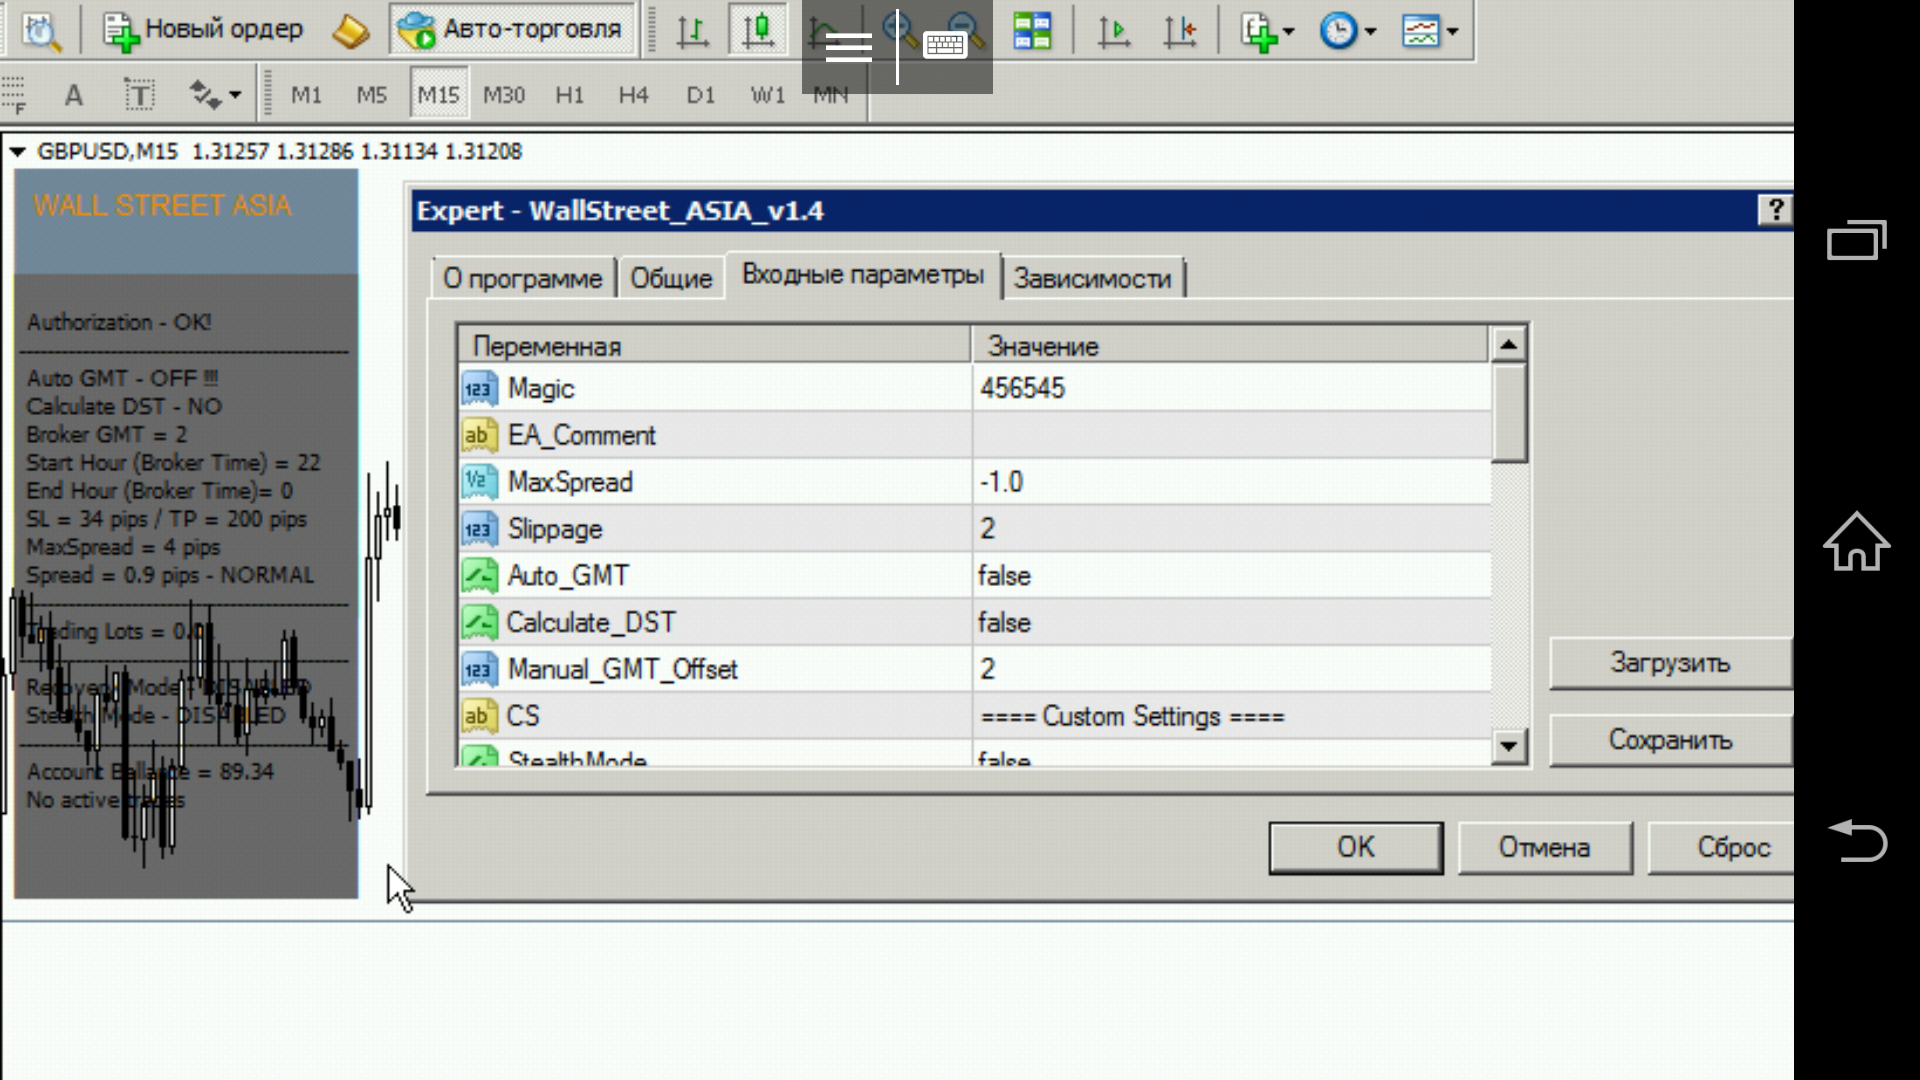Select the arrows objects tool
The image size is (1920, 1080).
tap(205, 95)
